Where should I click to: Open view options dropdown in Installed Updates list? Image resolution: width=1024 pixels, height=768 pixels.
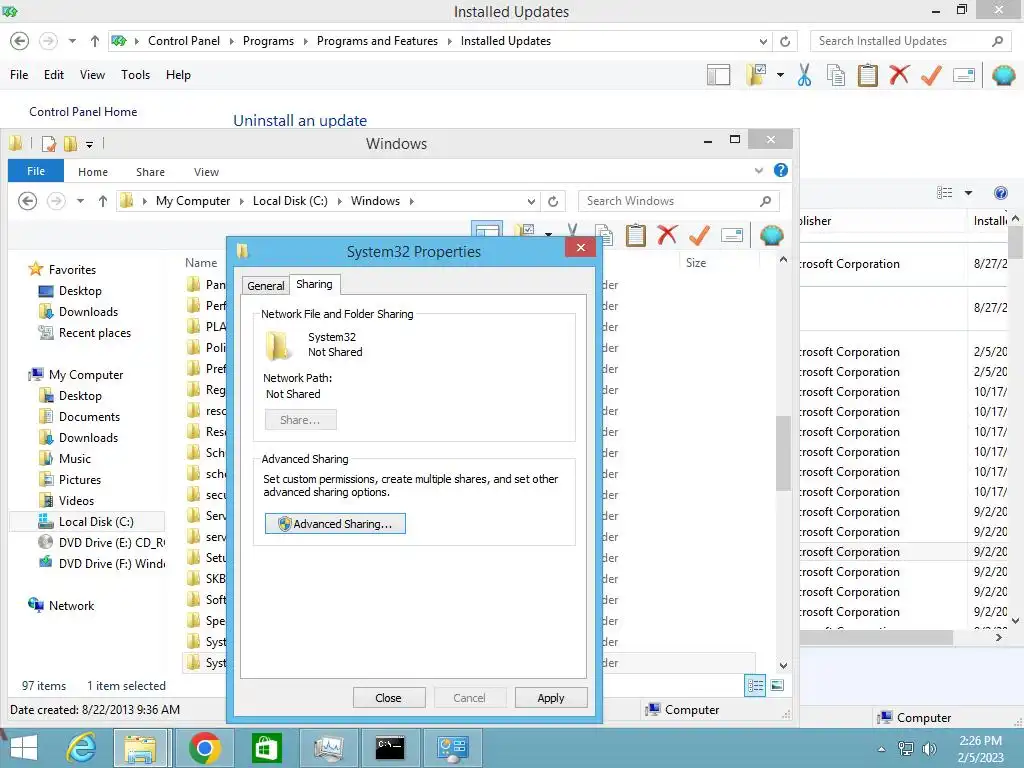tap(968, 193)
